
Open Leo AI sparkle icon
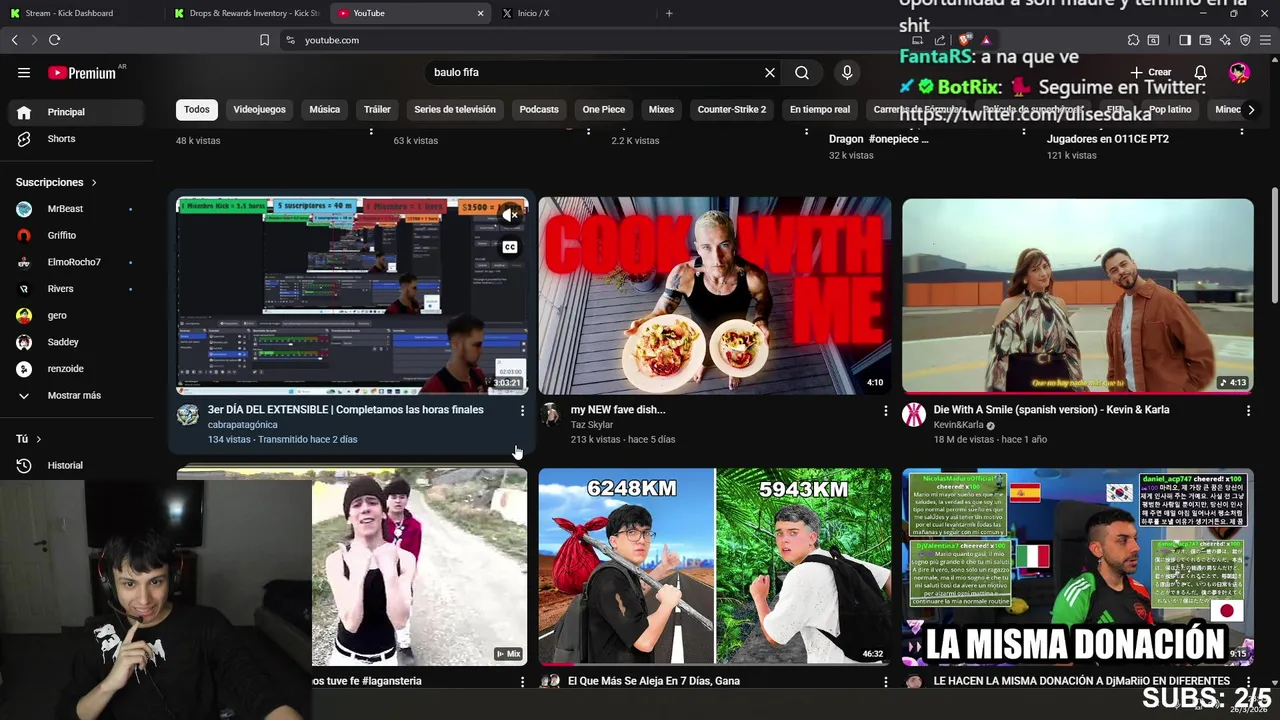pos(1225,40)
